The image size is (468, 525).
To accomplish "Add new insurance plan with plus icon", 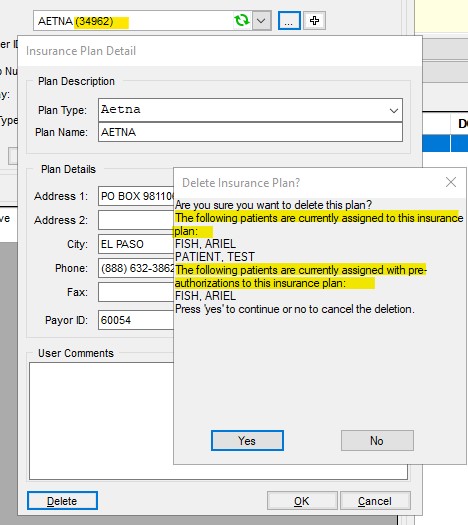I will coord(314,21).
